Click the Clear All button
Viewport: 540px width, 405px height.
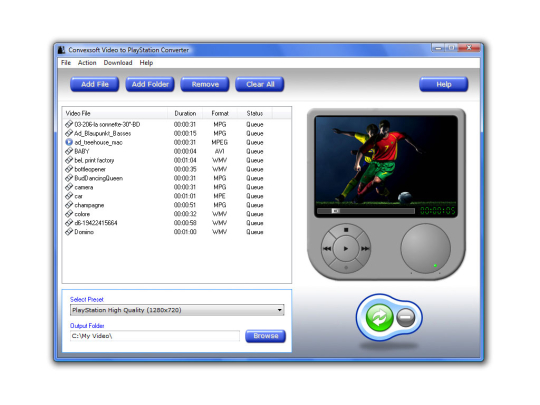pos(260,84)
